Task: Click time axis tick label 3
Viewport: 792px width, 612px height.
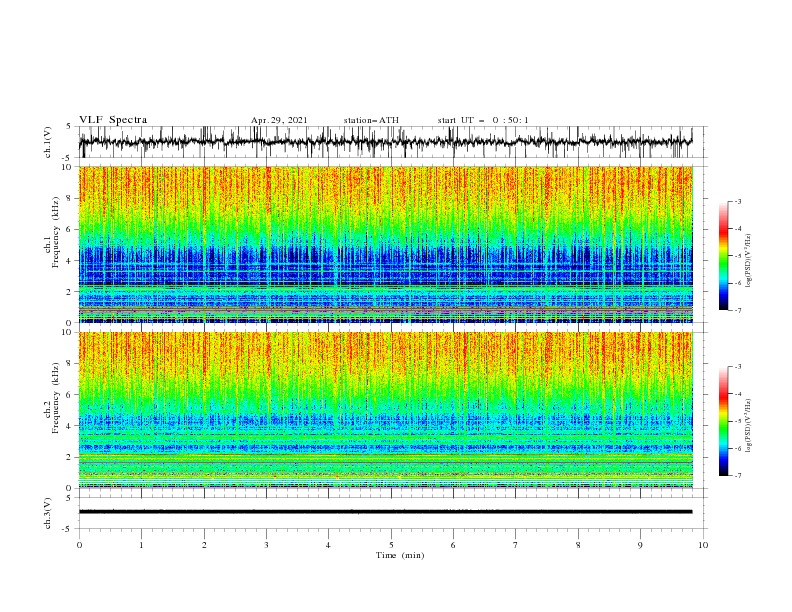Action: point(266,545)
